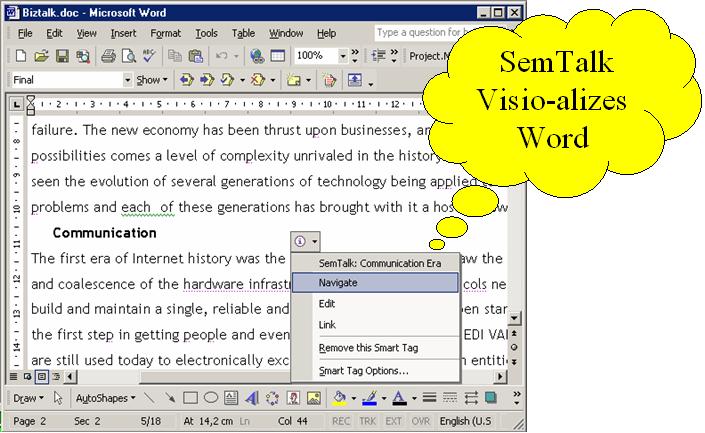Image resolution: width=705 pixels, height=433 pixels.
Task: Insert a new comment with the note icon
Action: (294, 80)
